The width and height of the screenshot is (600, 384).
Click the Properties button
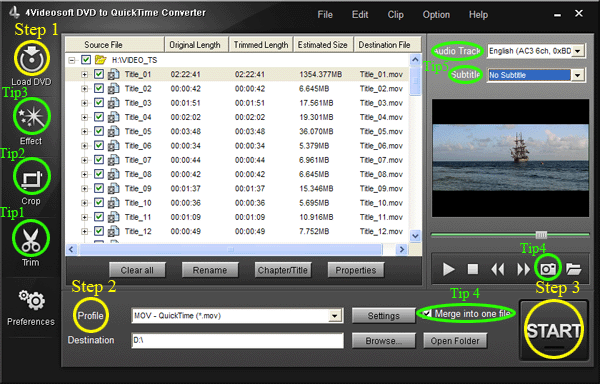click(356, 270)
